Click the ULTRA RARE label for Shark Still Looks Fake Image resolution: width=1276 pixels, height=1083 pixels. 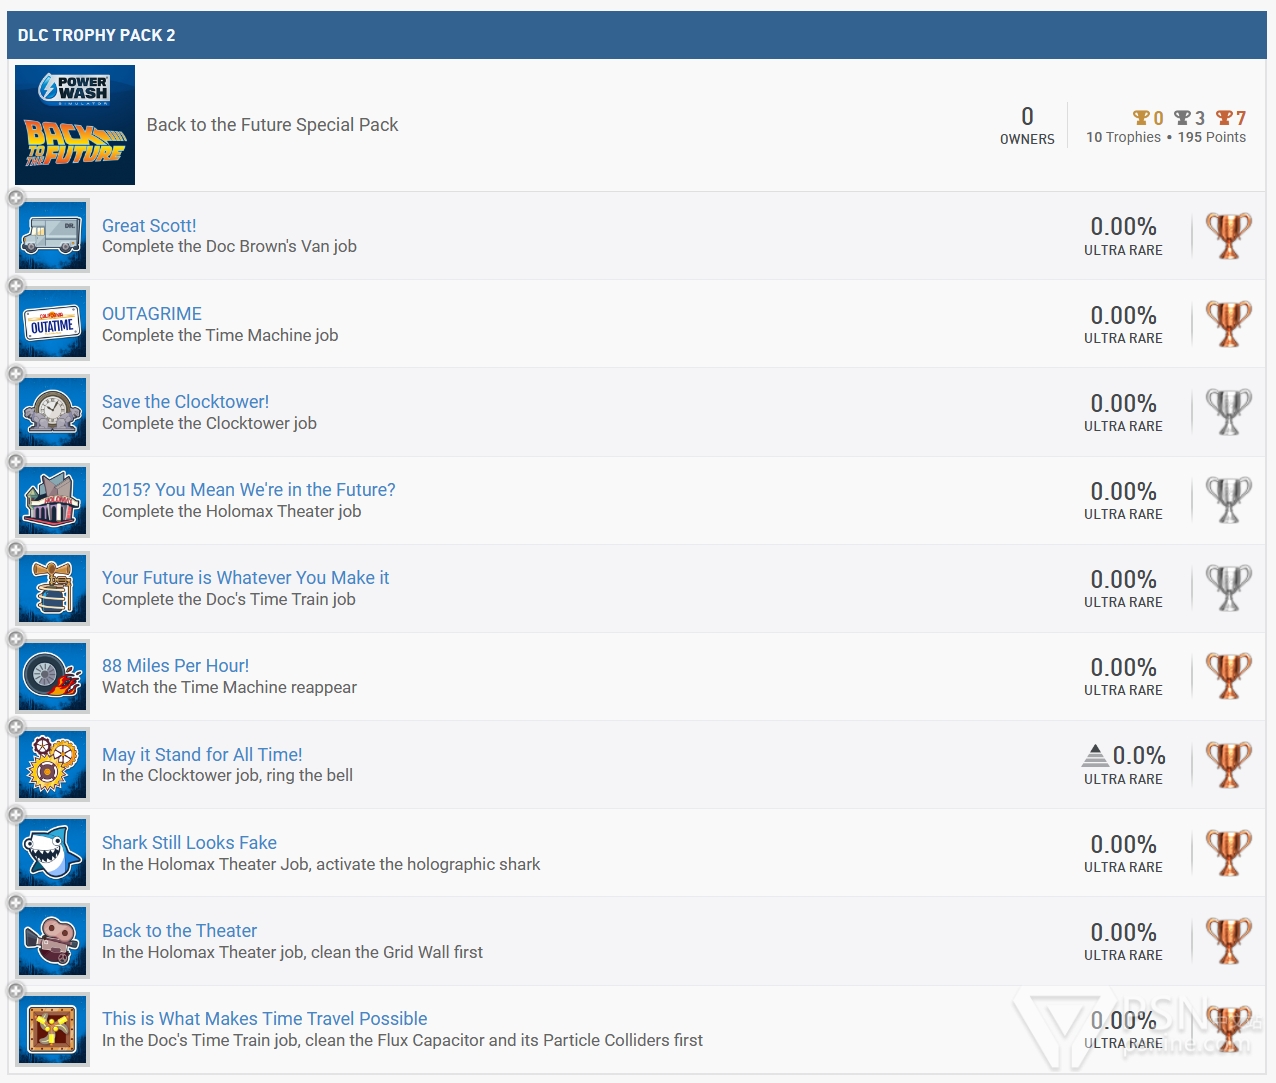pos(1123,867)
